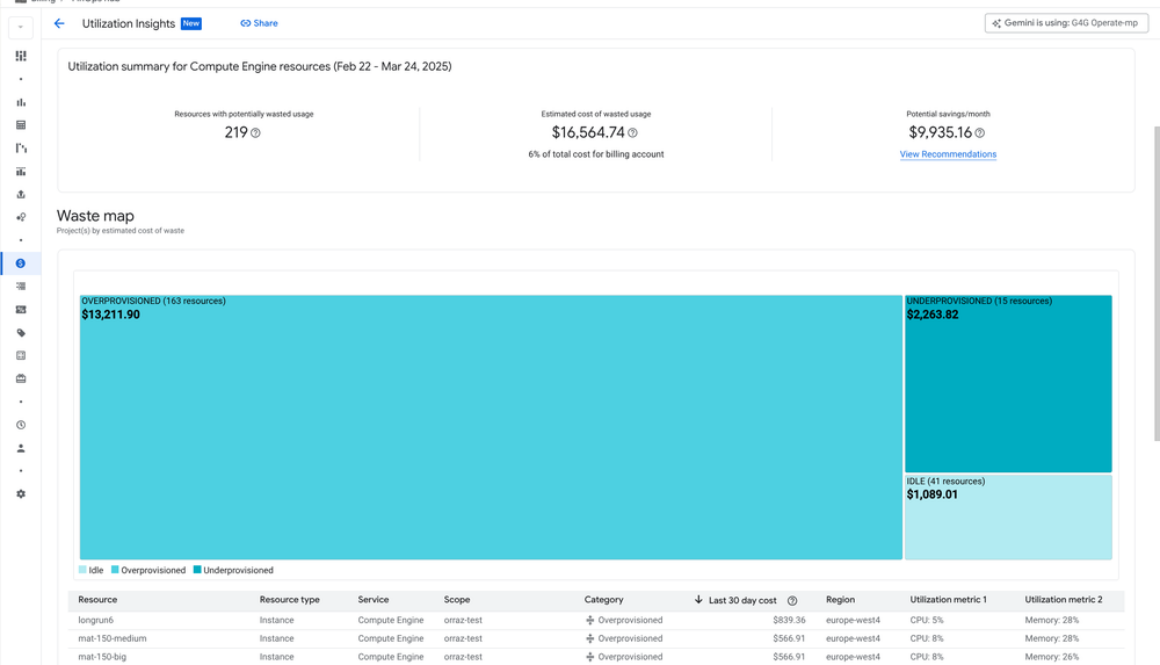Open the Settings gear at sidebar bottom
Screen dimensions: 1160x665
[x=20, y=493]
